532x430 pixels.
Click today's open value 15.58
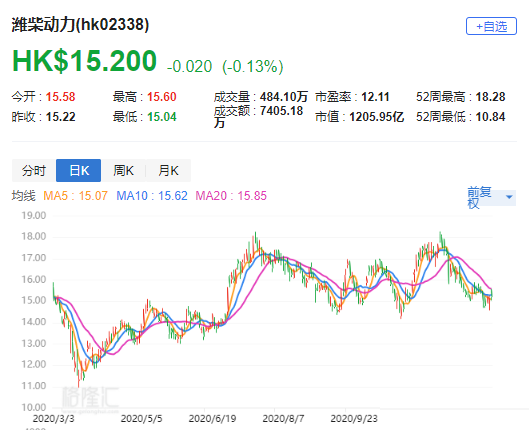pyautogui.click(x=60, y=97)
